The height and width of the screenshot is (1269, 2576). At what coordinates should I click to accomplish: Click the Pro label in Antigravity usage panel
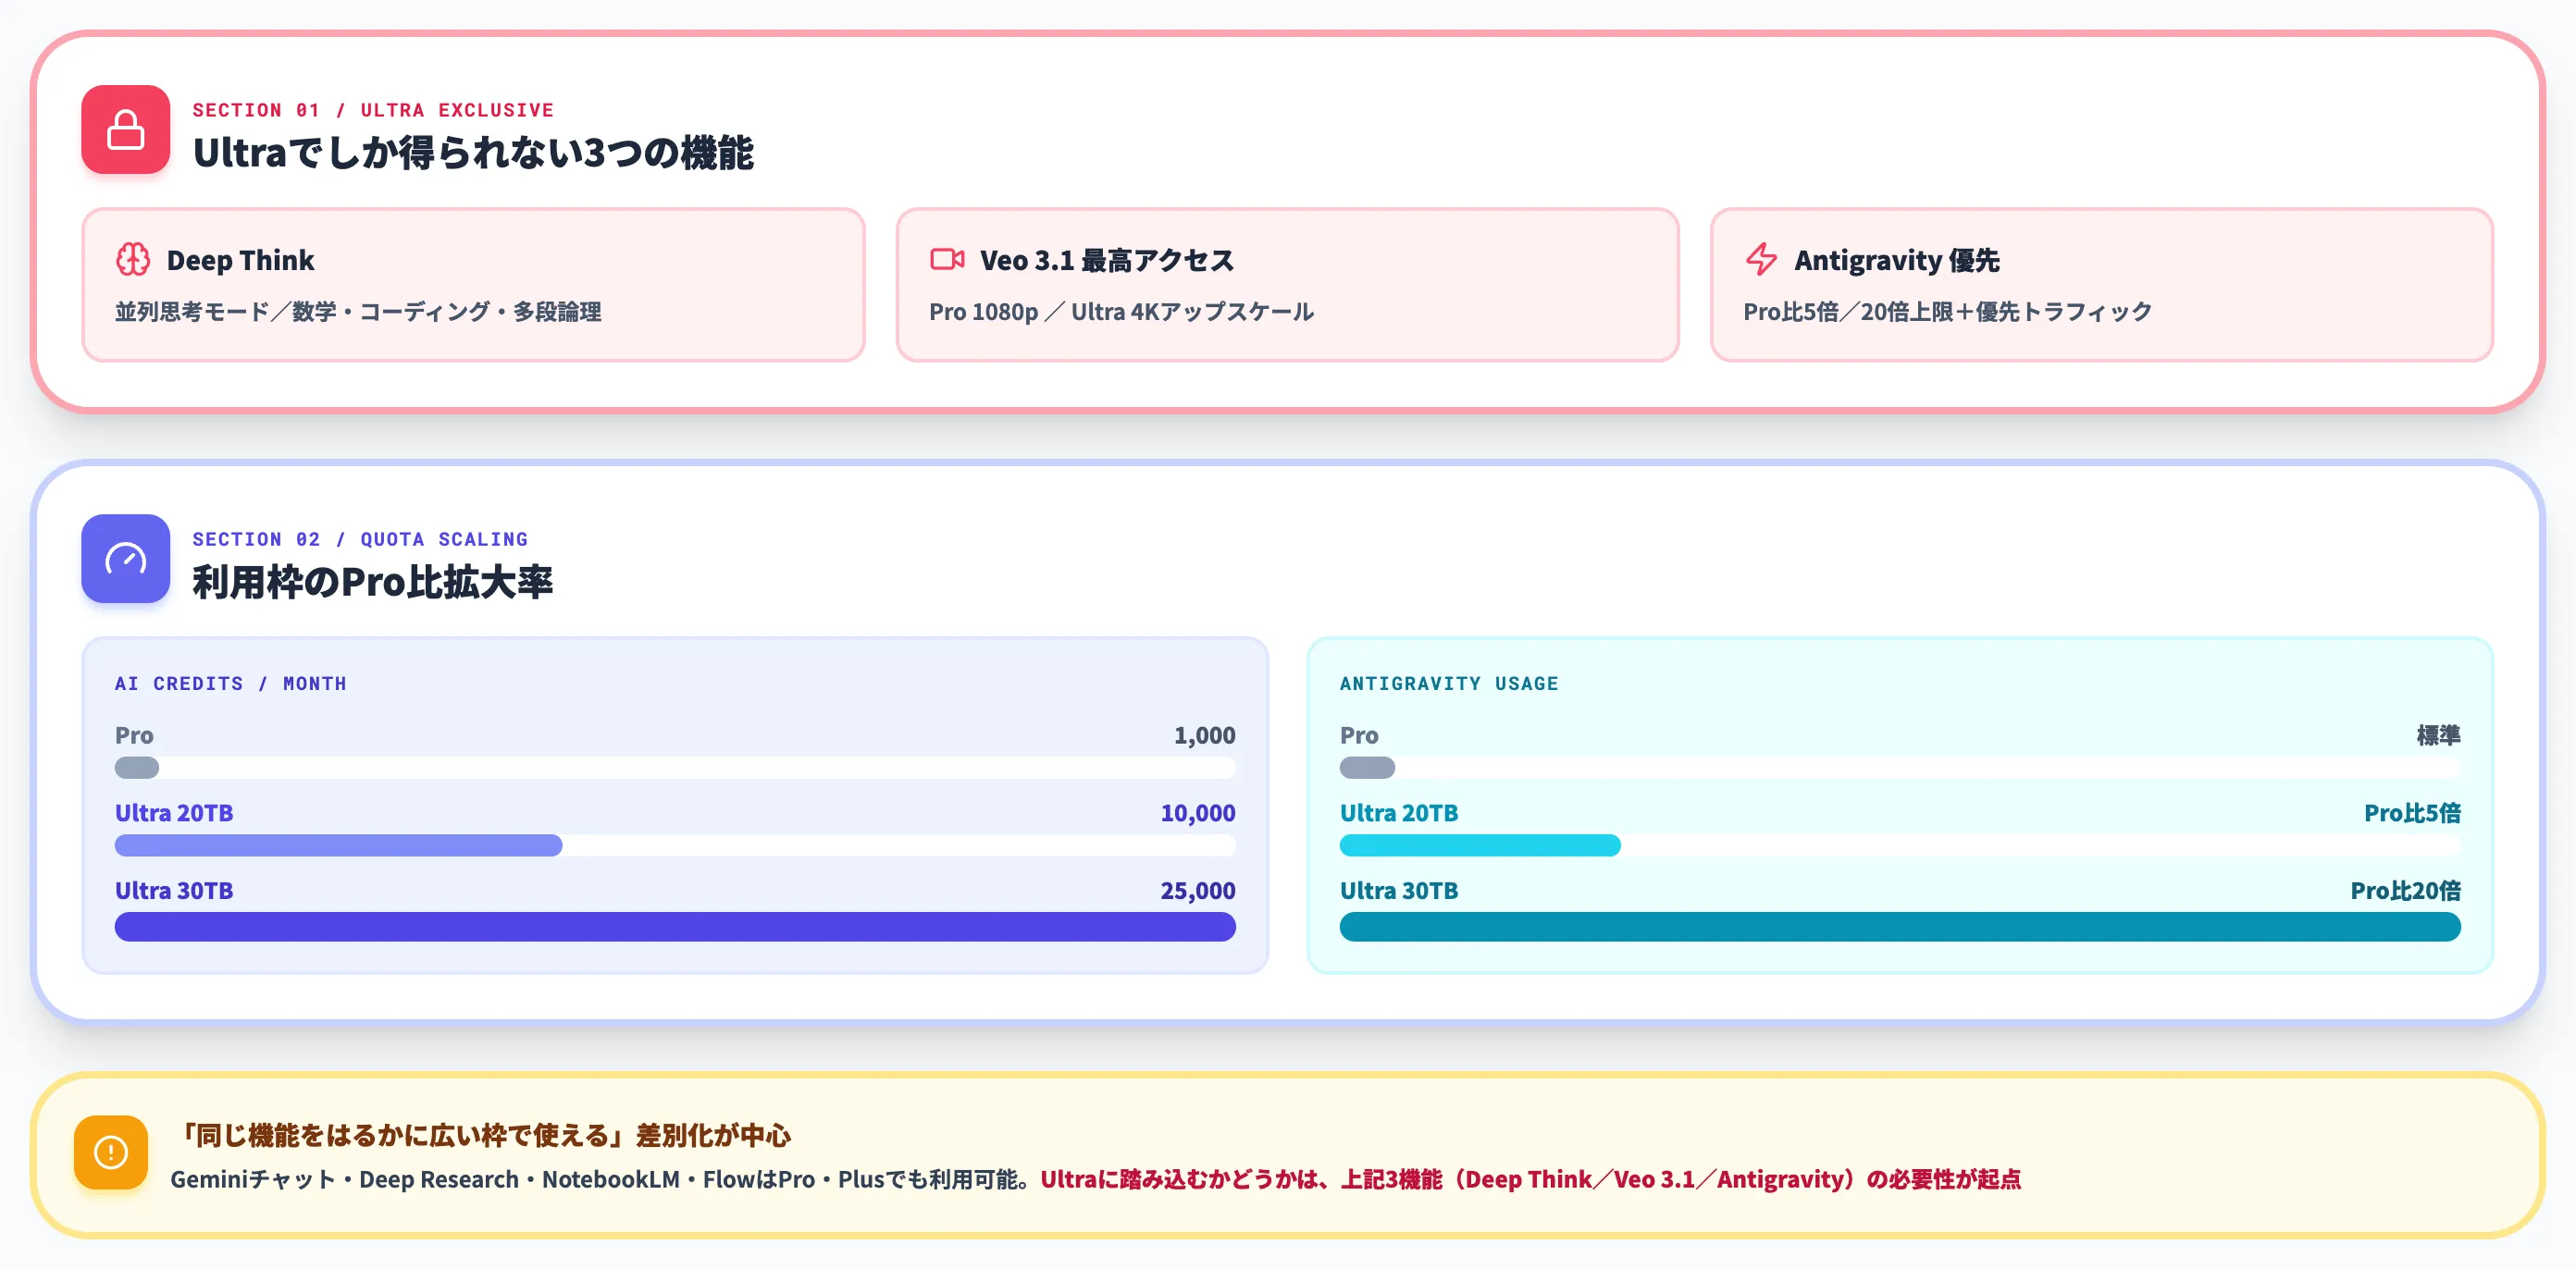(1359, 735)
